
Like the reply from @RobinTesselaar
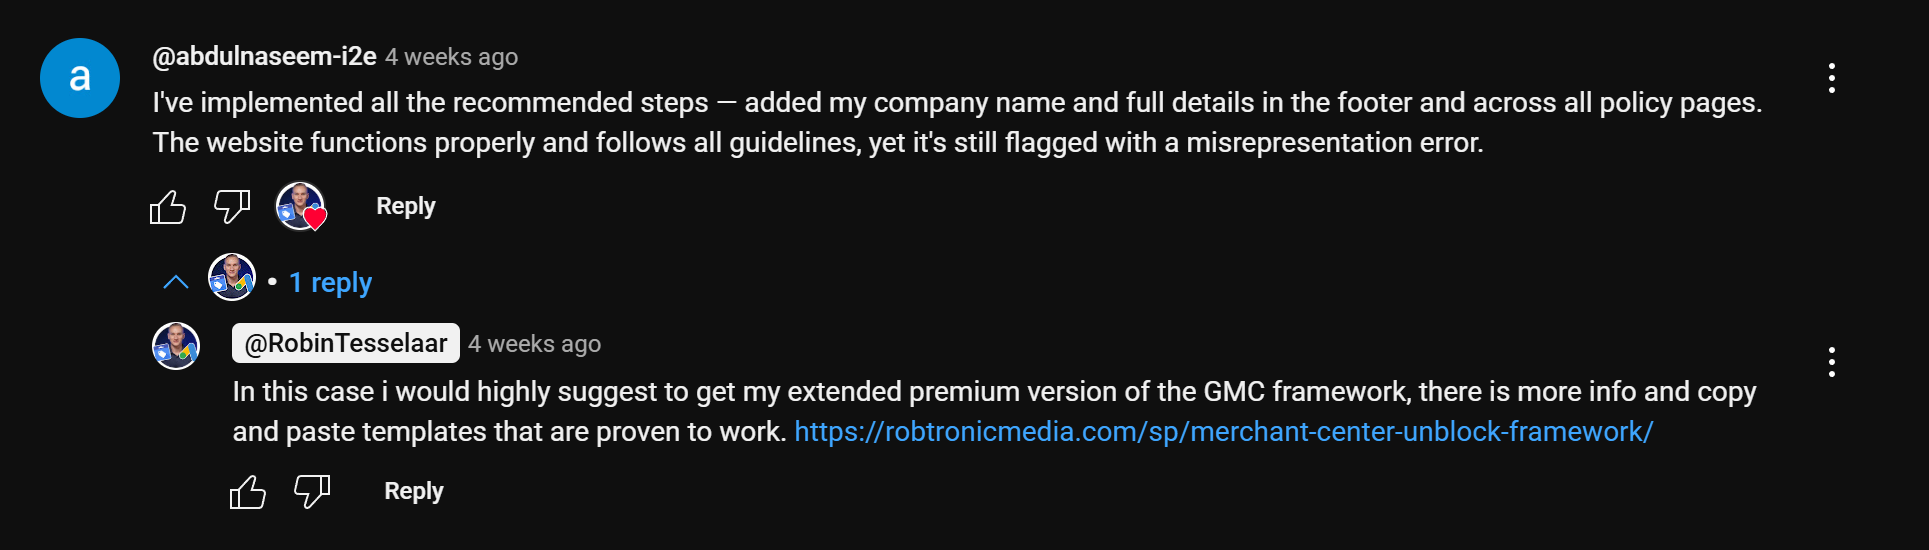248,492
